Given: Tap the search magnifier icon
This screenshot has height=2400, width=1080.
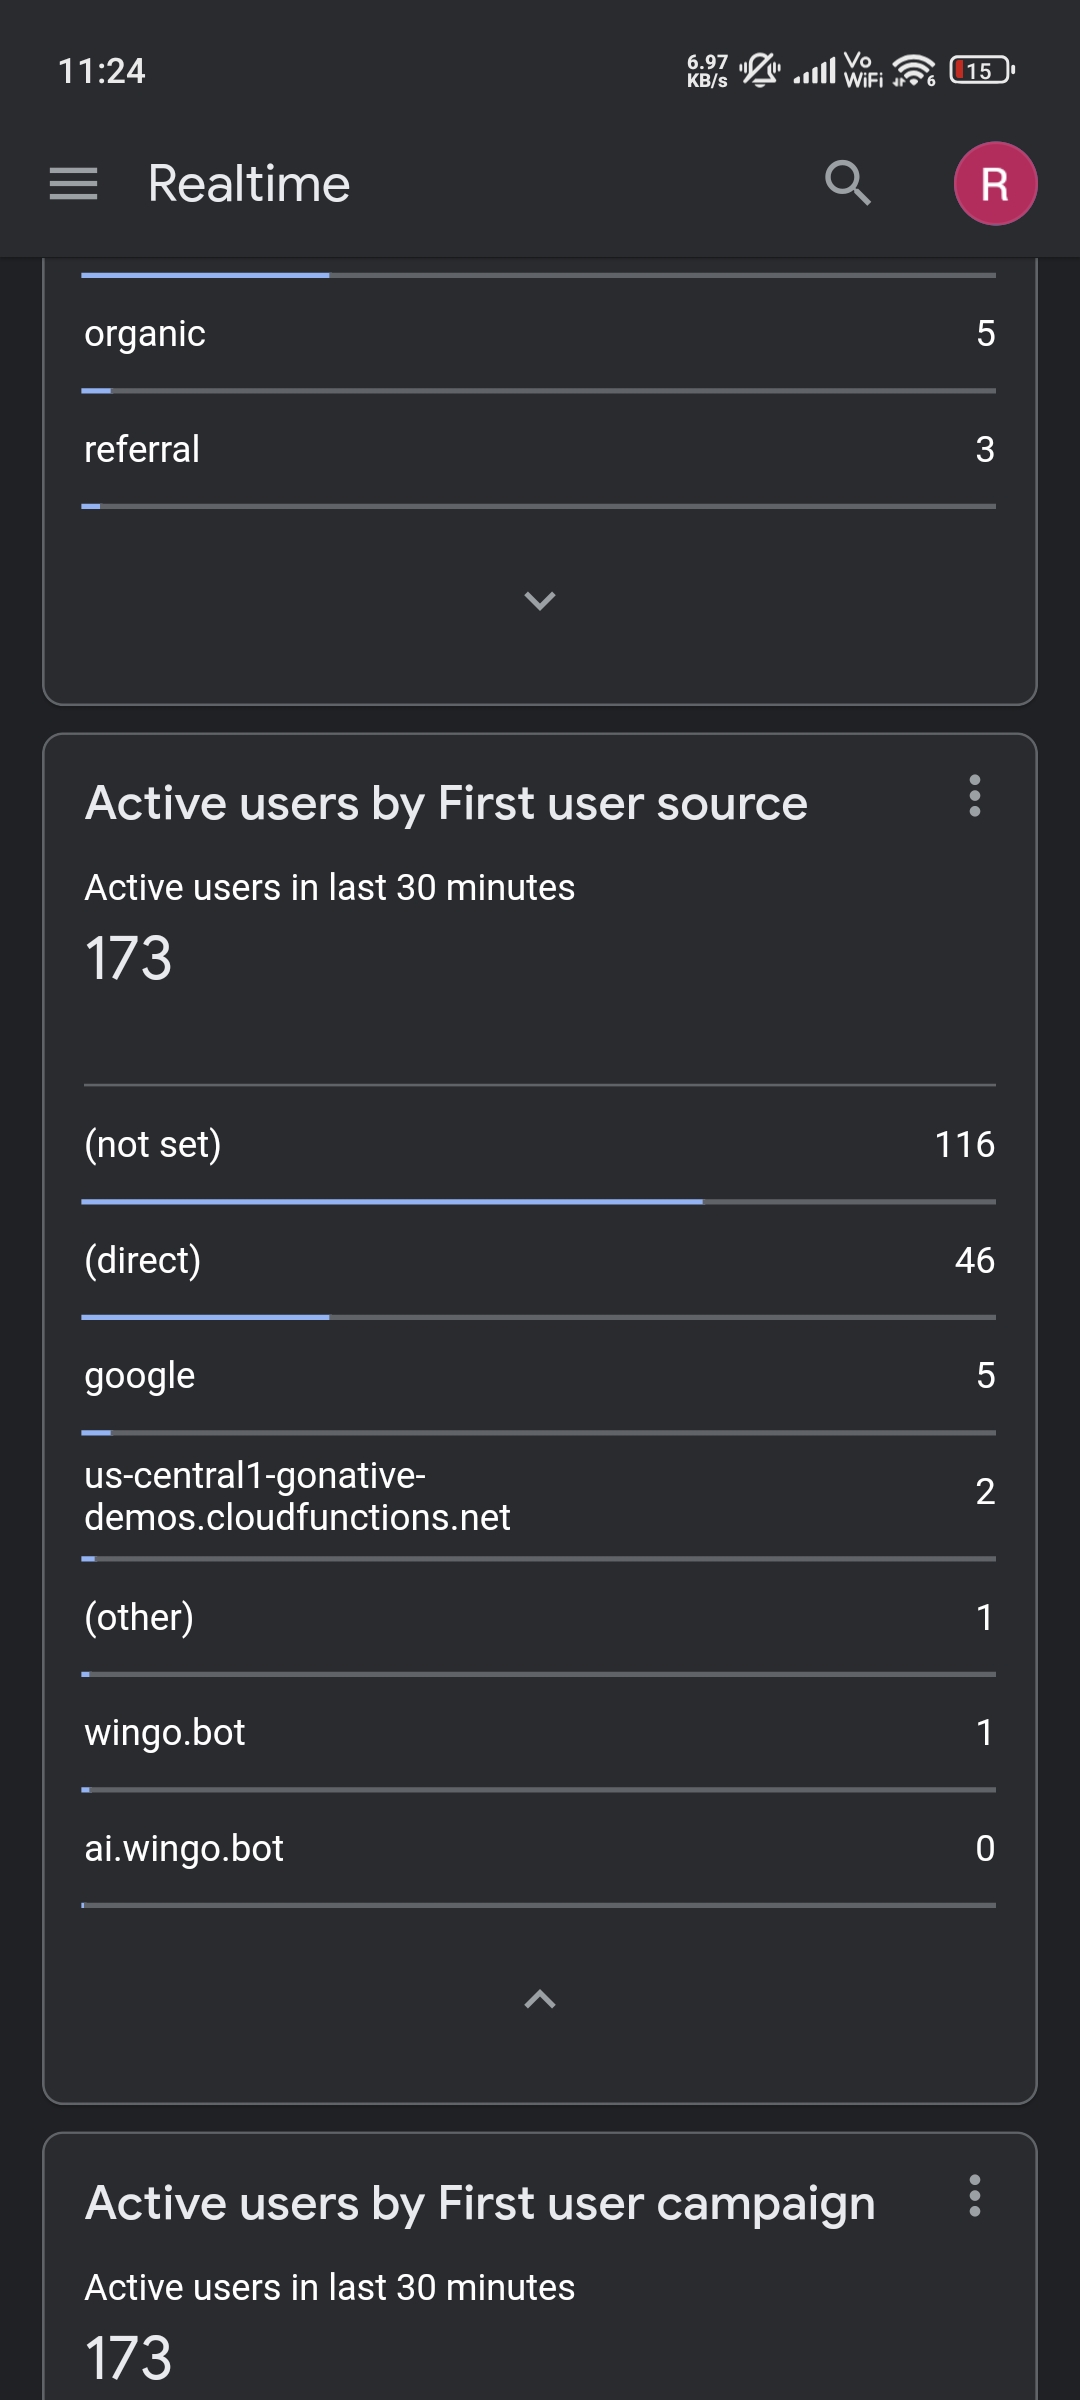Looking at the screenshot, I should 847,183.
